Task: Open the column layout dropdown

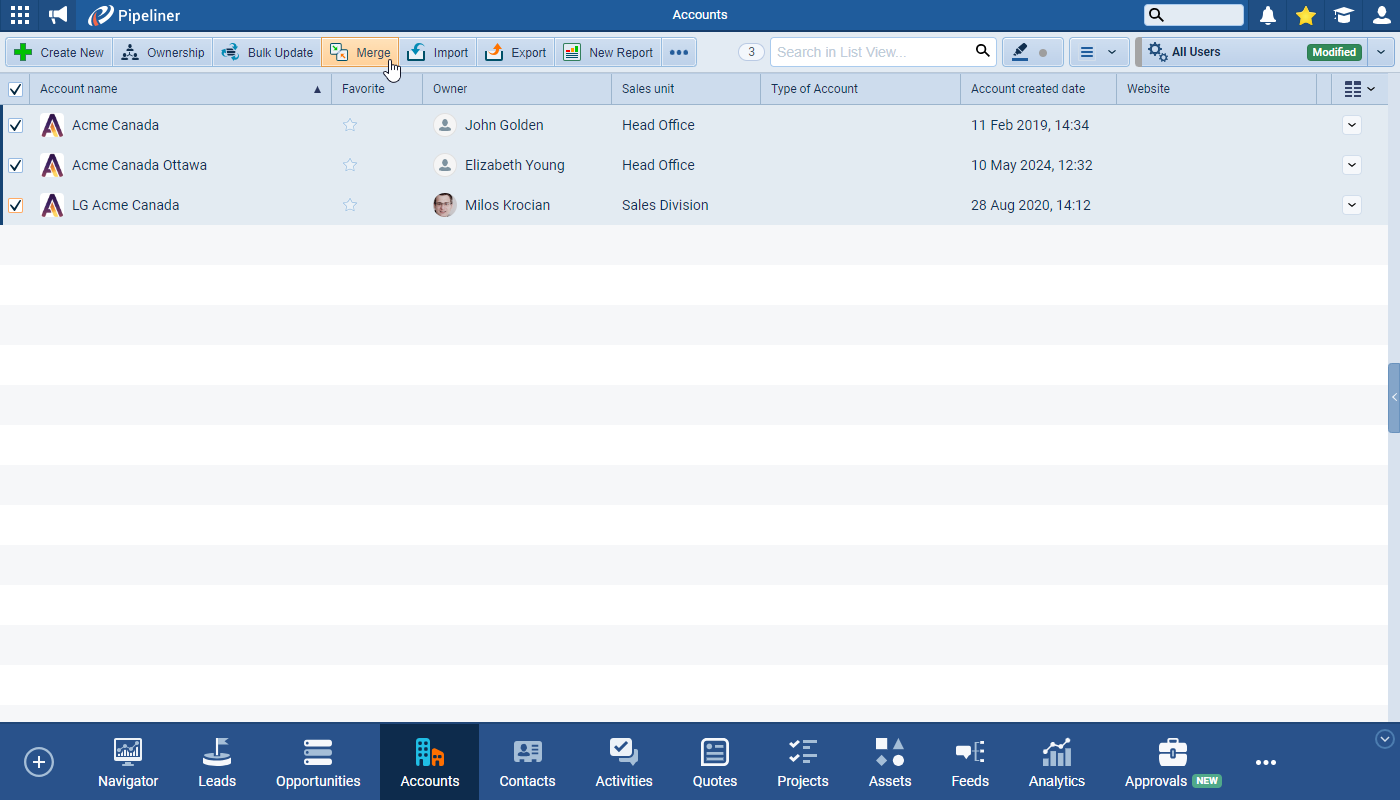Action: point(1359,89)
